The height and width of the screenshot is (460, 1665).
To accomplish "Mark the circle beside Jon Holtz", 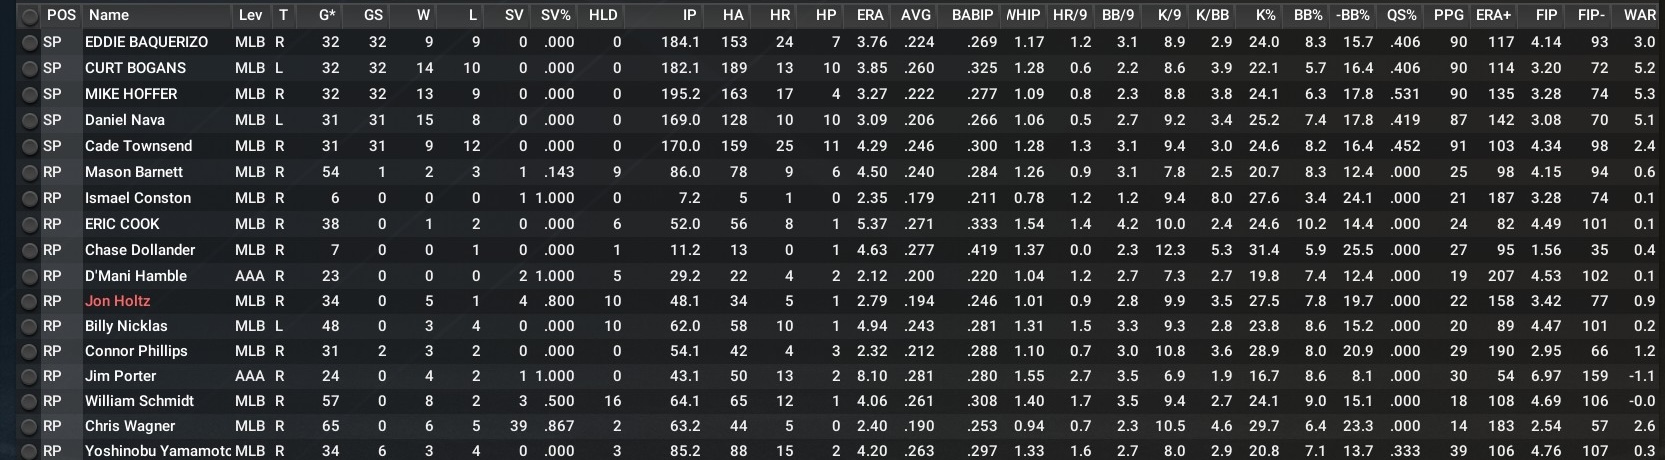I will click(x=29, y=301).
